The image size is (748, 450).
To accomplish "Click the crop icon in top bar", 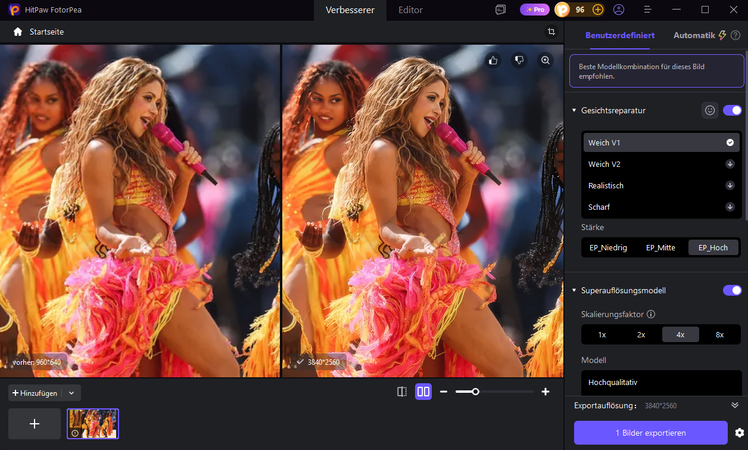I will pyautogui.click(x=551, y=31).
